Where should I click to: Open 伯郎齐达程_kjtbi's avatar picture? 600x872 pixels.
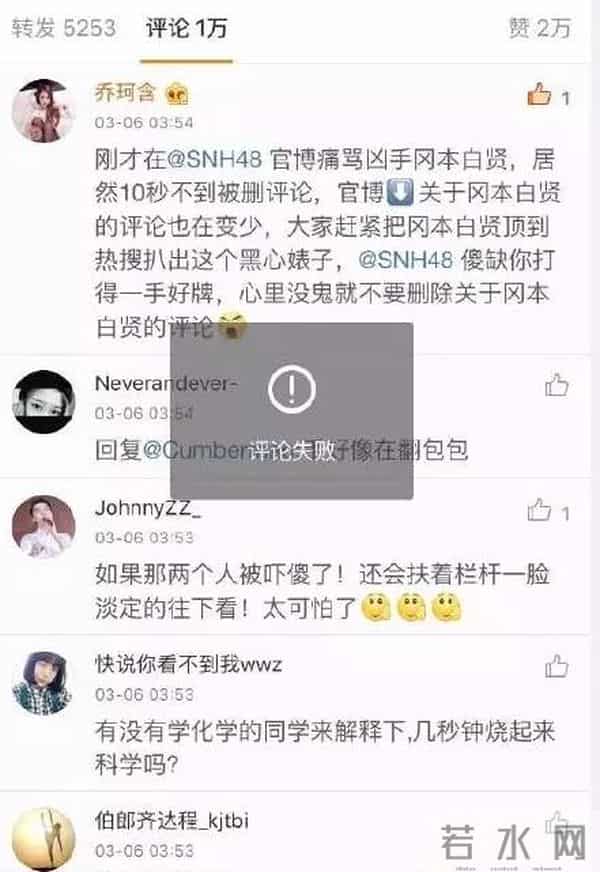(43, 839)
